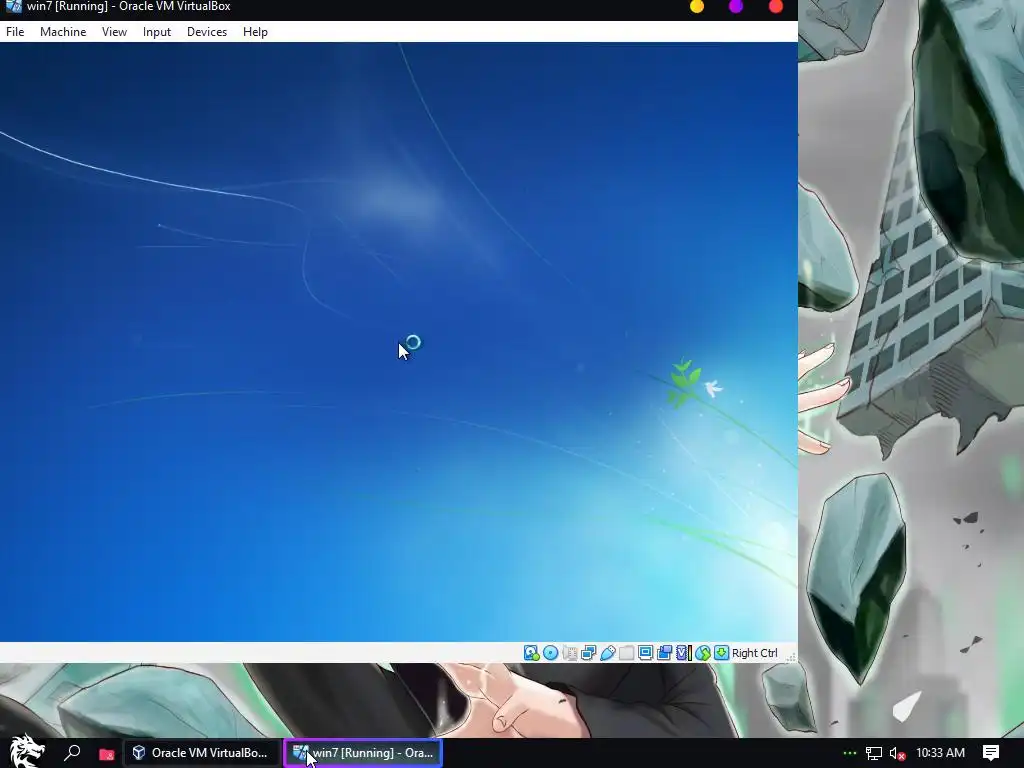Screen dimensions: 1024x768
Task: Open the network tray icon
Action: [874, 753]
